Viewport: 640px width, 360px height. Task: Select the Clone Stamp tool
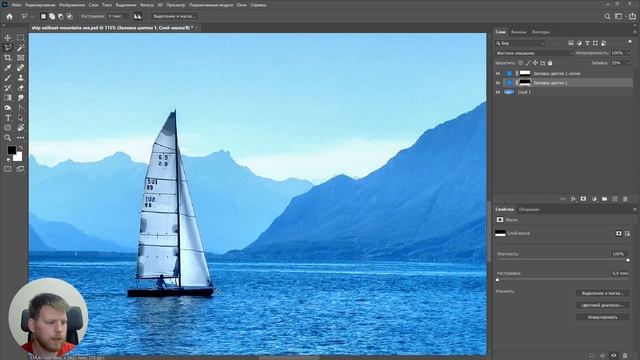[20, 78]
